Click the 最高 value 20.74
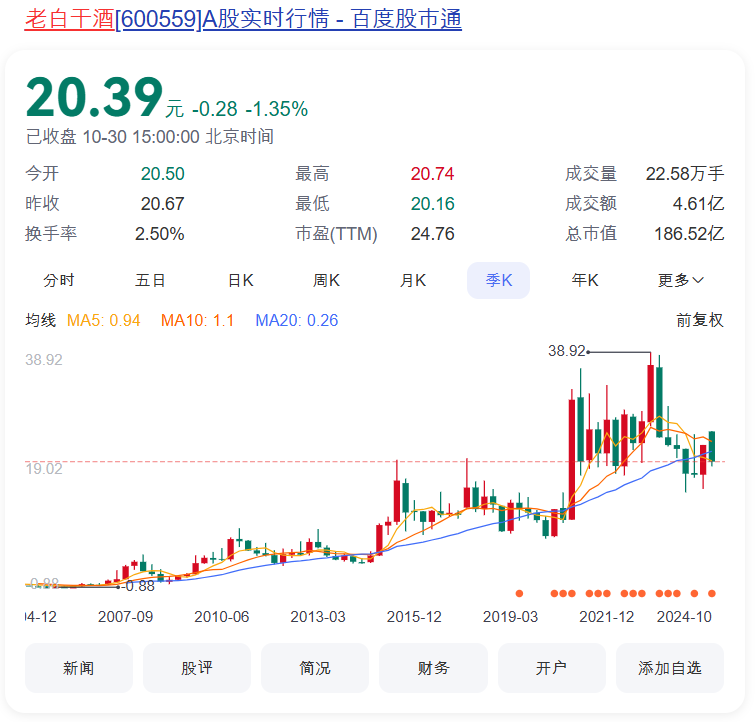This screenshot has width=755, height=722. [x=432, y=174]
